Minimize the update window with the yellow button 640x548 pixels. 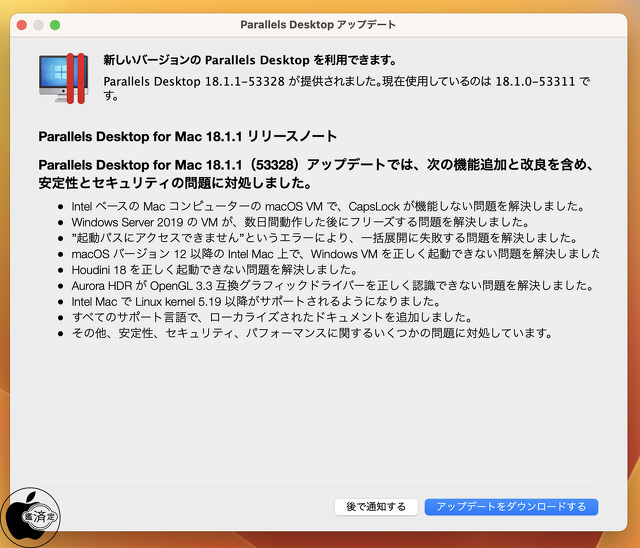(38, 25)
